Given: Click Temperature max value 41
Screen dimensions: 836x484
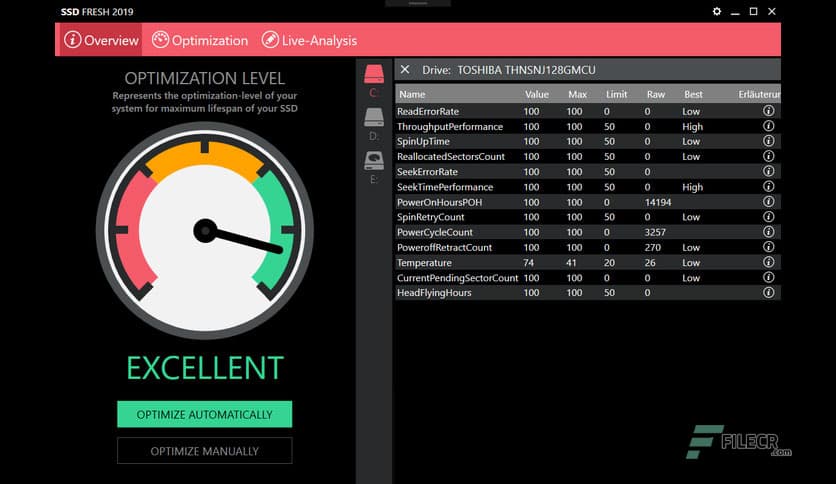Looking at the screenshot, I should (x=571, y=263).
